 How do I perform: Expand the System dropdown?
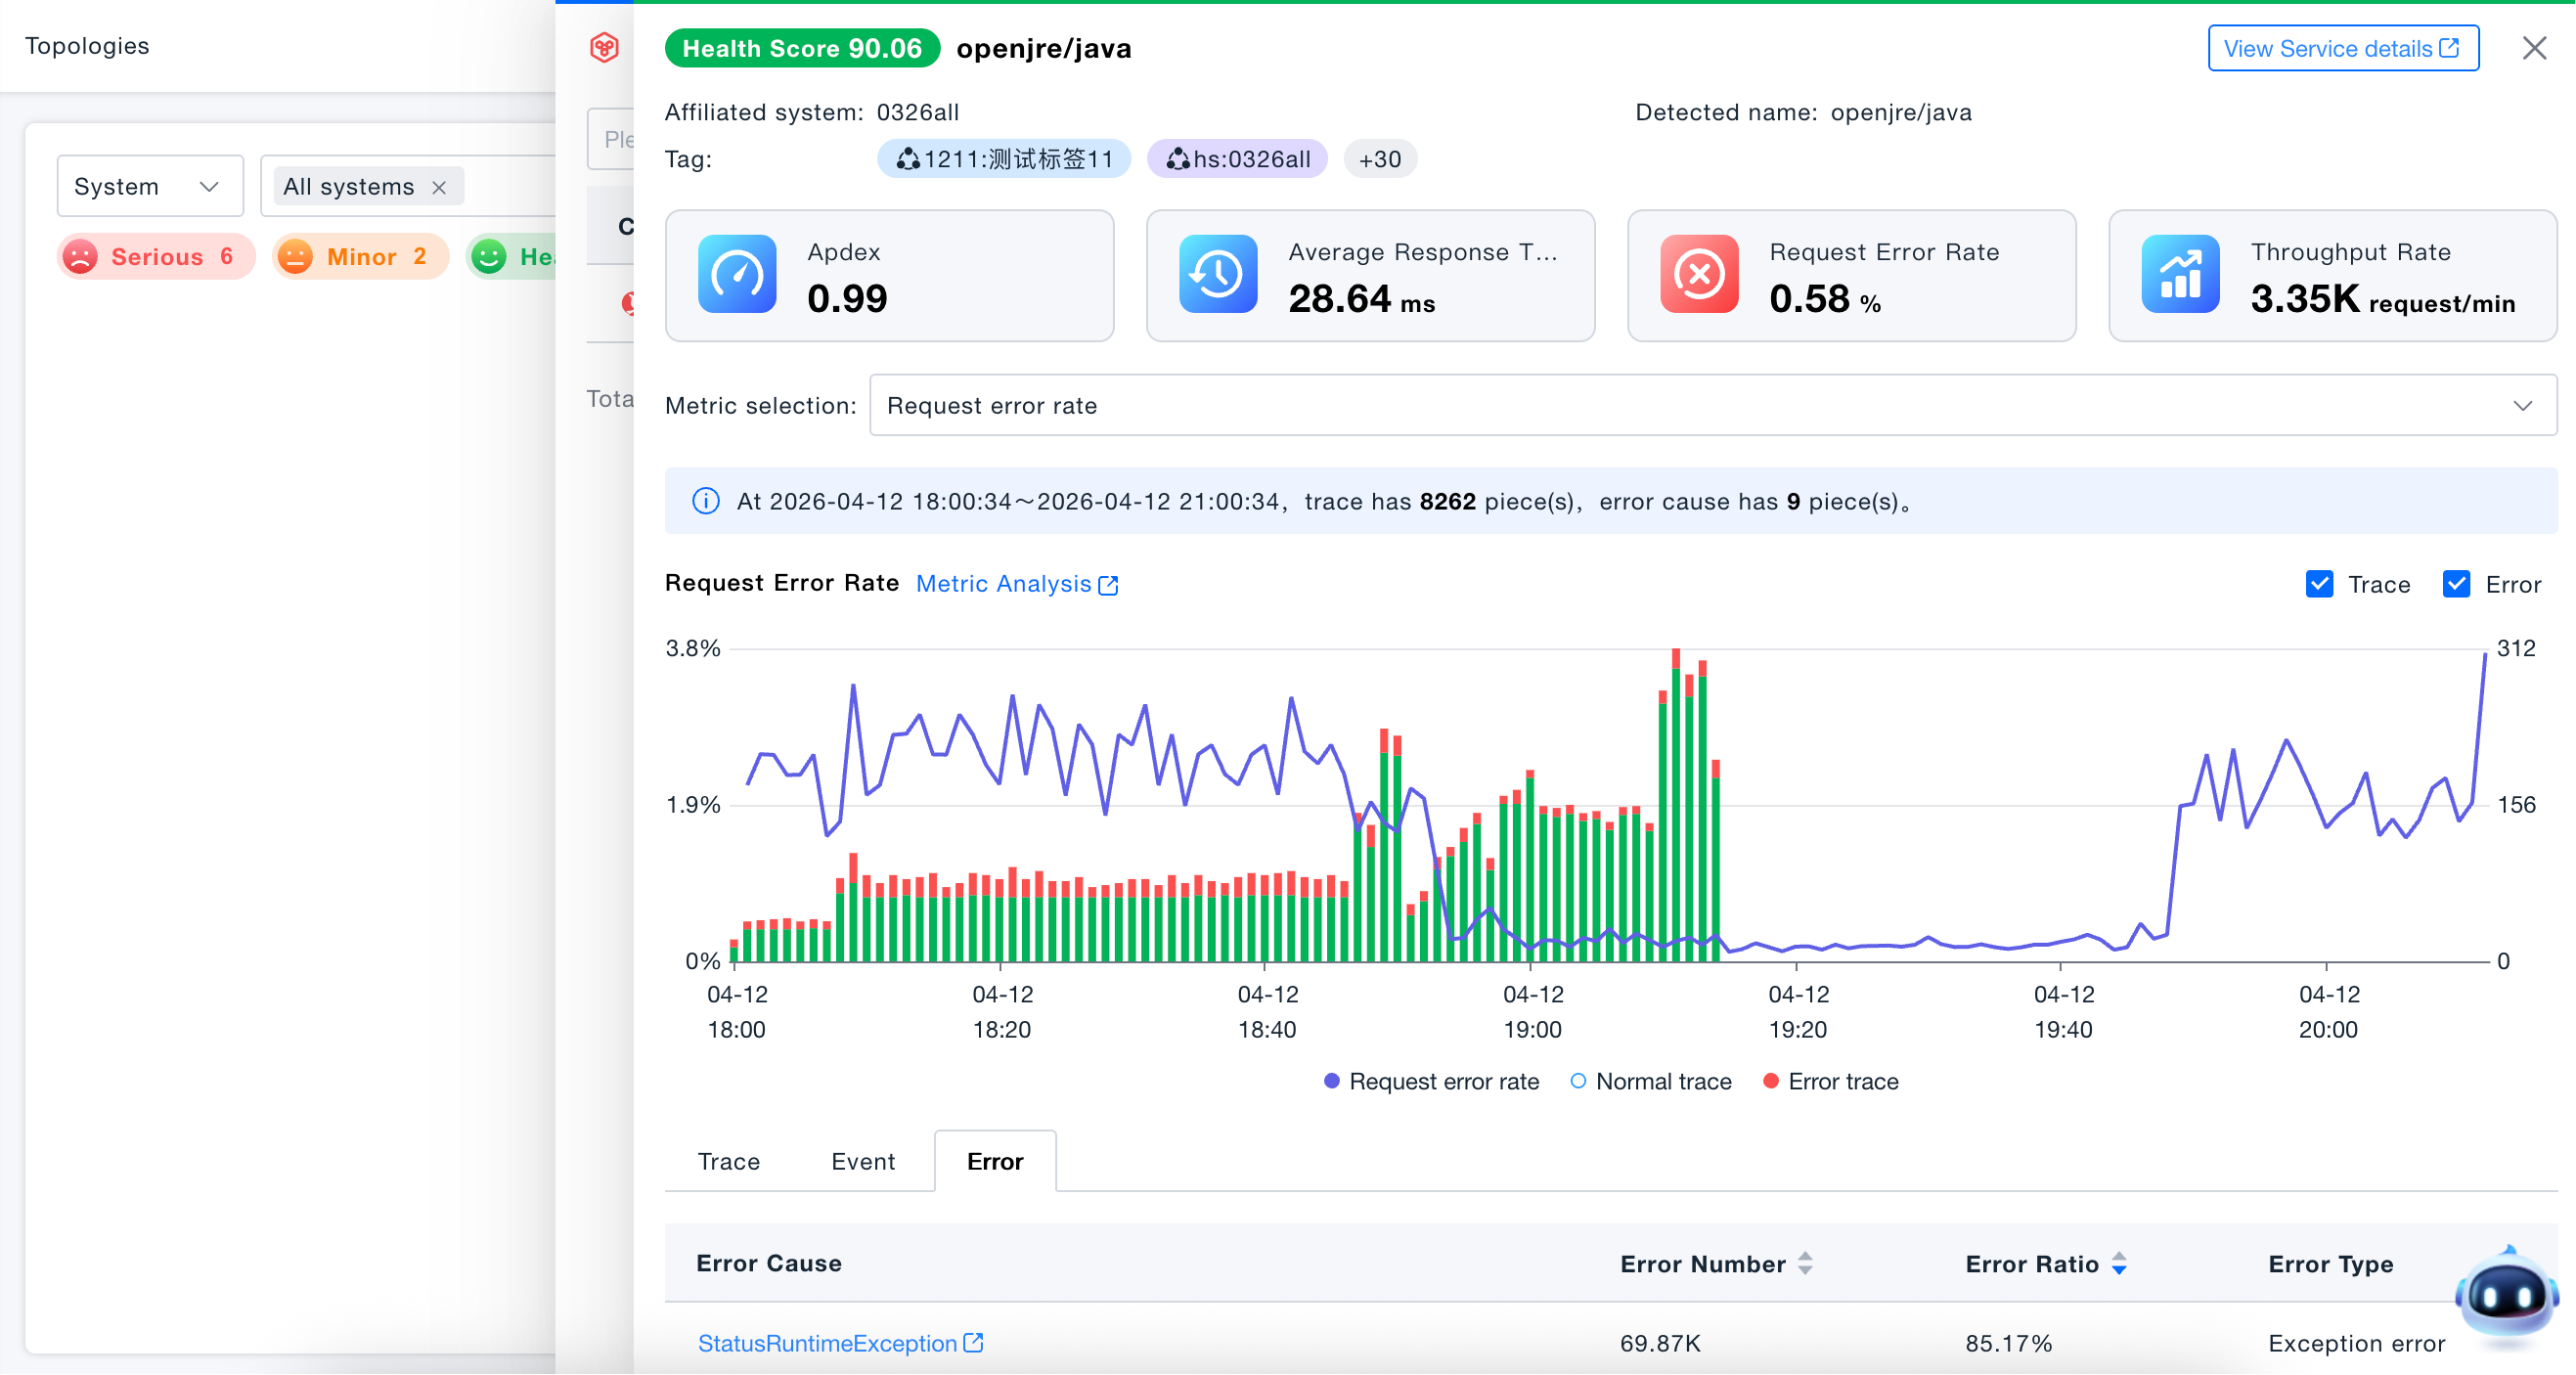tap(150, 186)
